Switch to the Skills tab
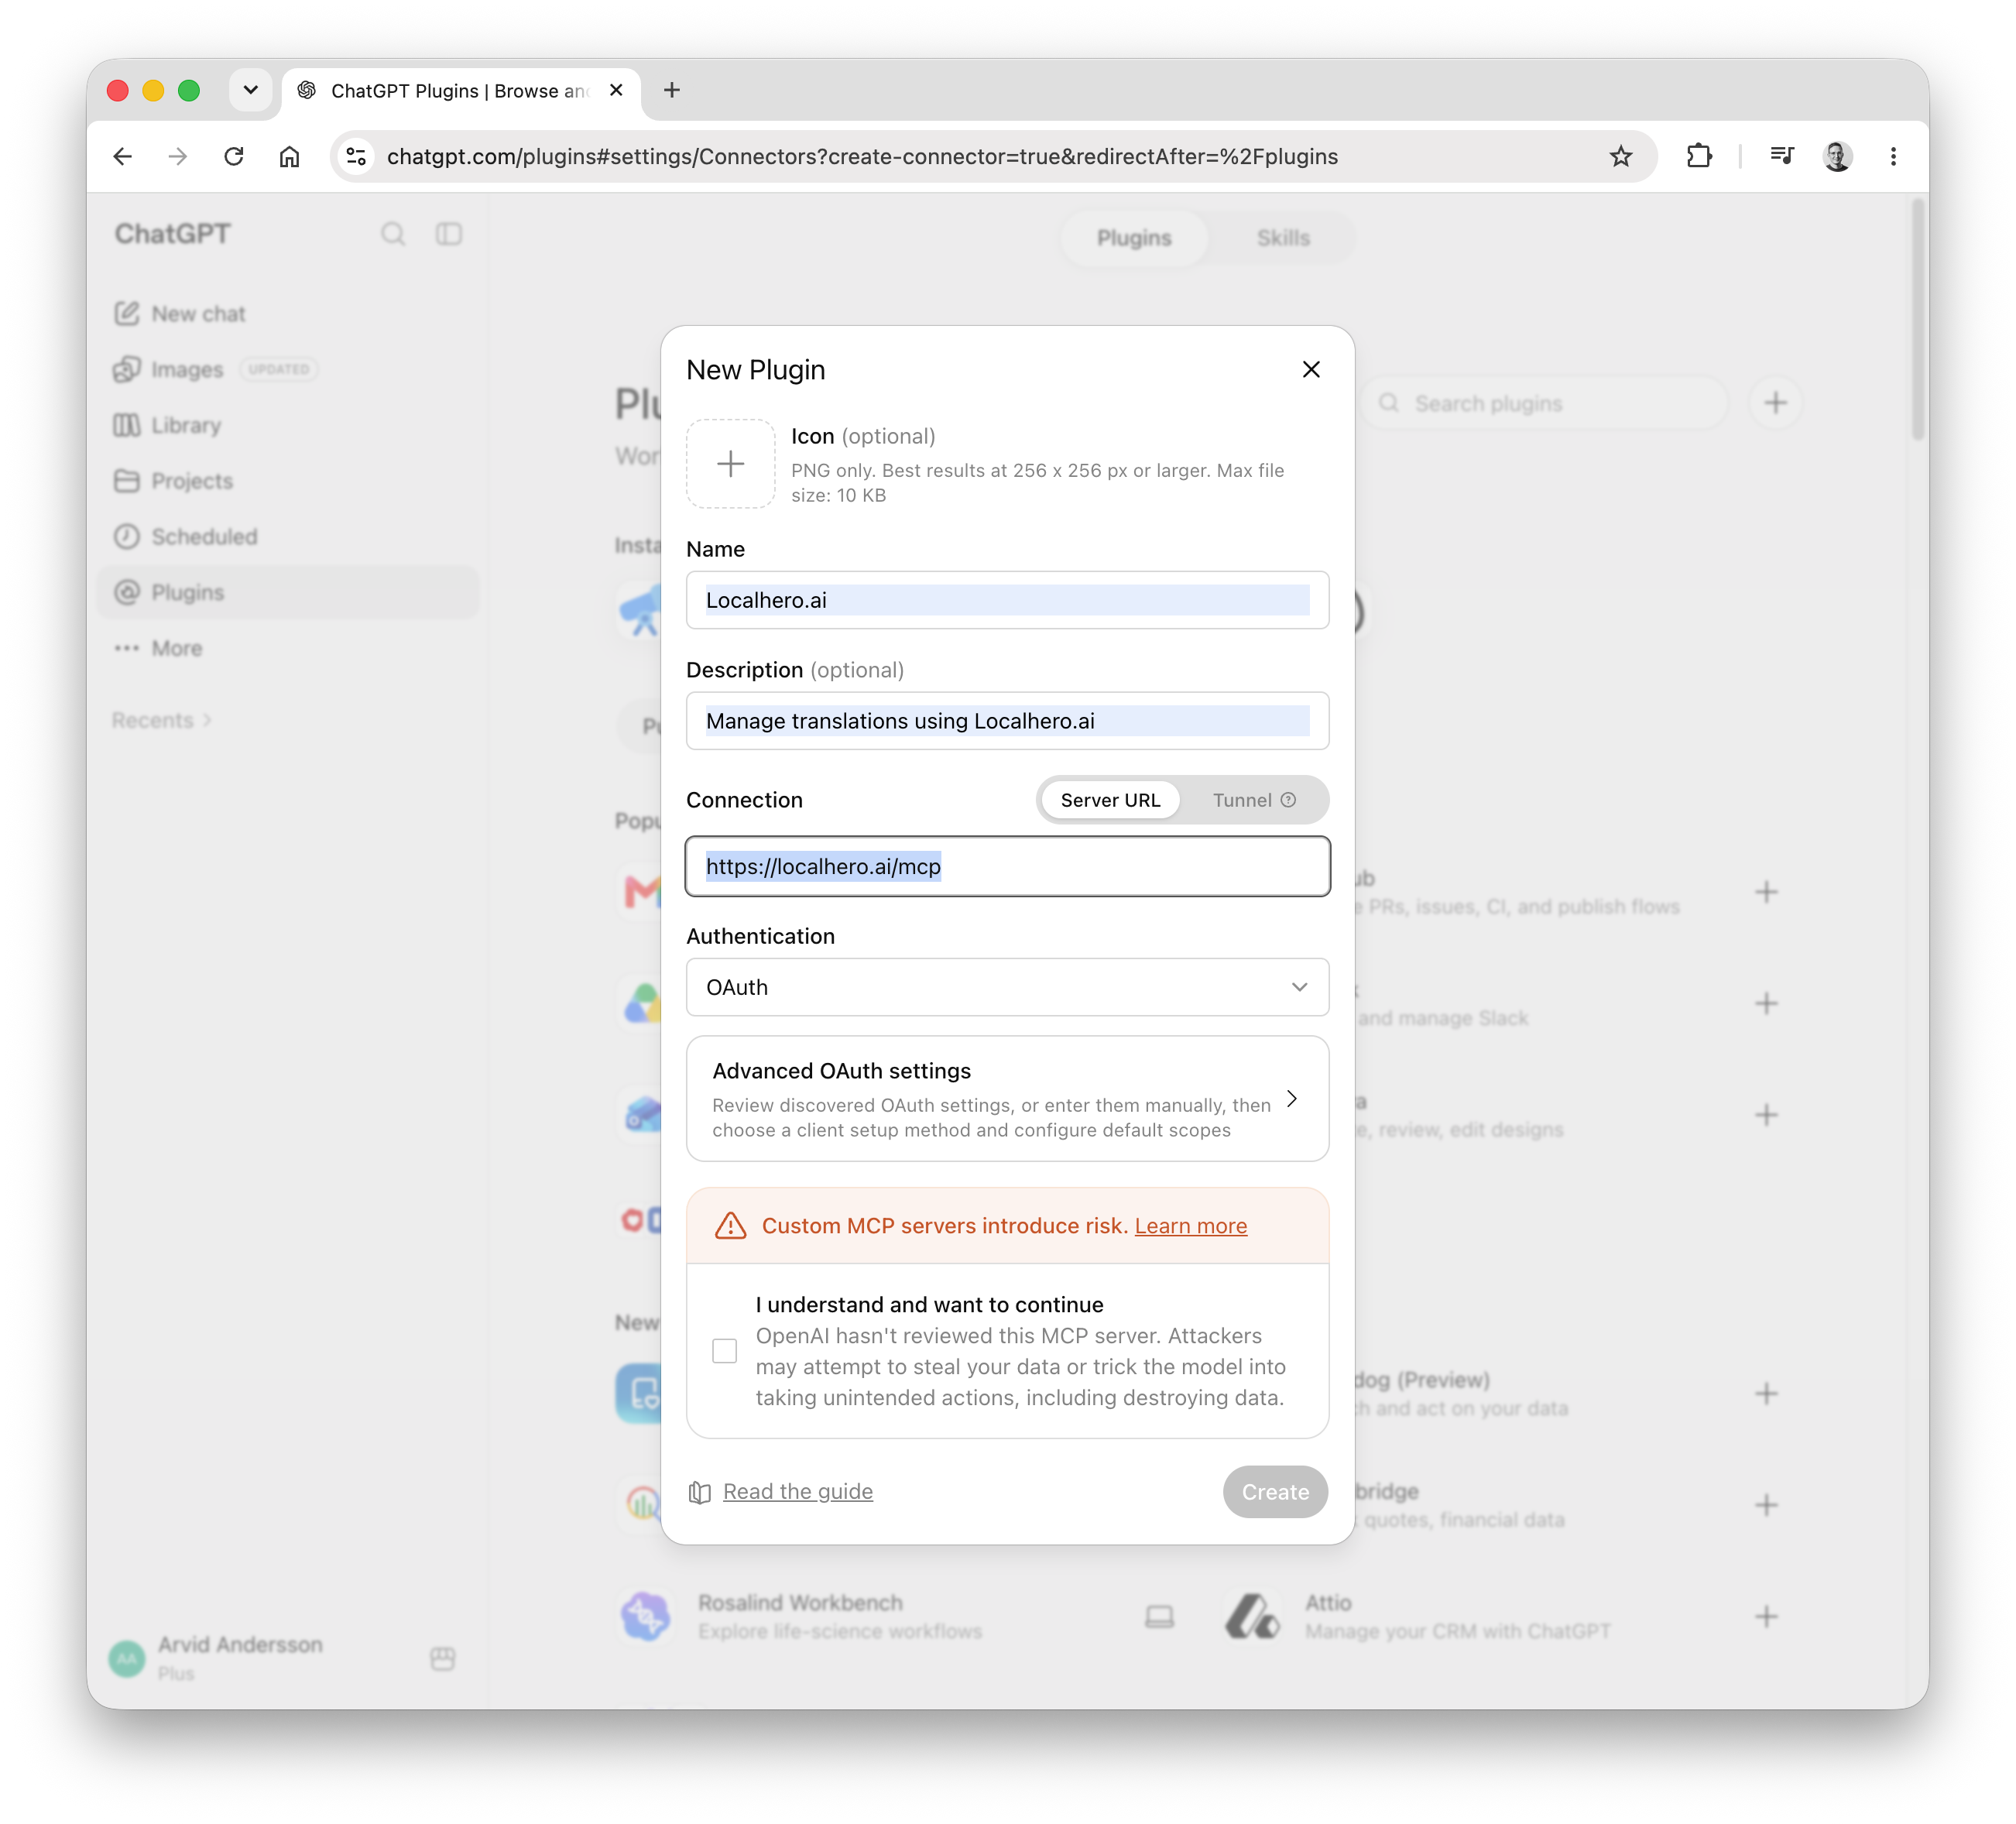 tap(1283, 238)
